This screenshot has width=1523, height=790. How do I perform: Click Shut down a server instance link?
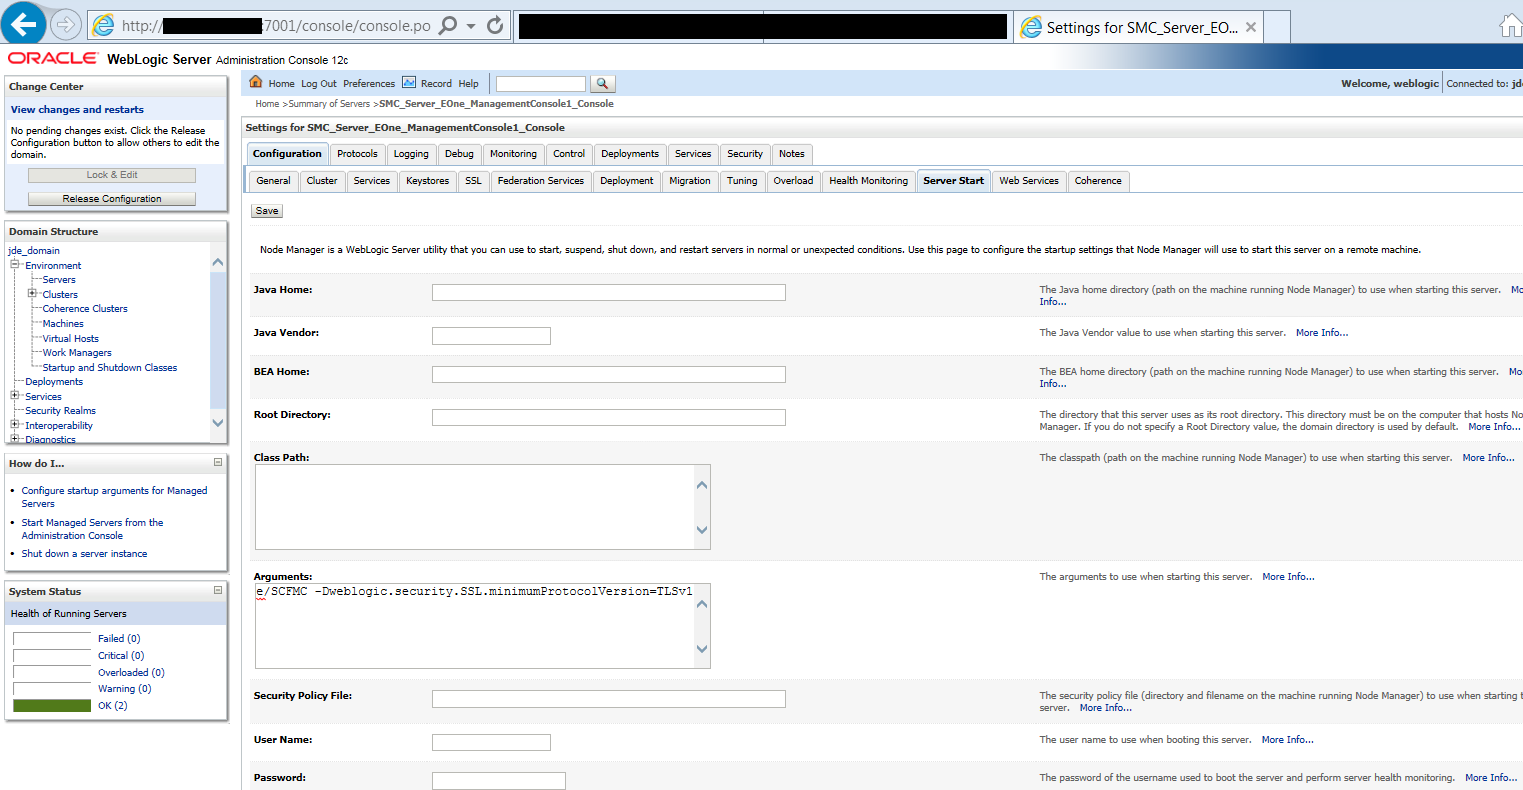tap(85, 554)
